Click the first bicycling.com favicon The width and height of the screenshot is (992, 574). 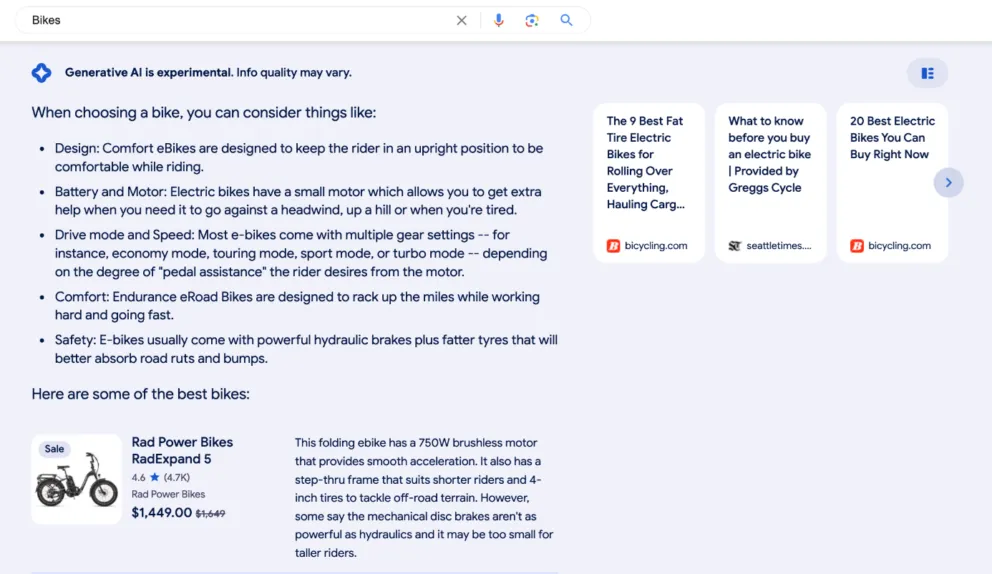coord(613,246)
